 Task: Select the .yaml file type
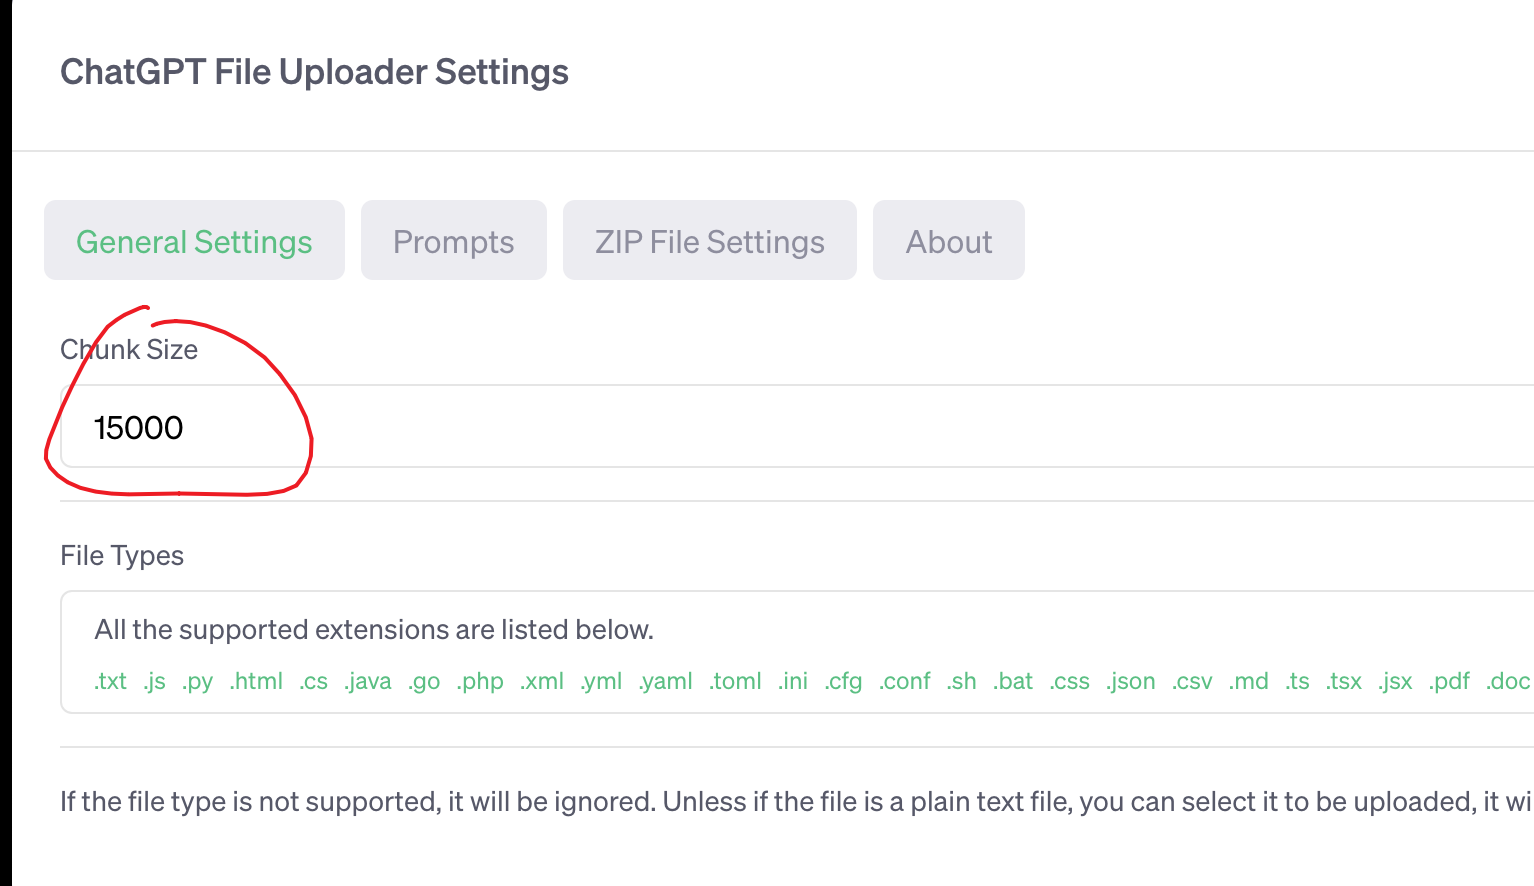coord(665,681)
